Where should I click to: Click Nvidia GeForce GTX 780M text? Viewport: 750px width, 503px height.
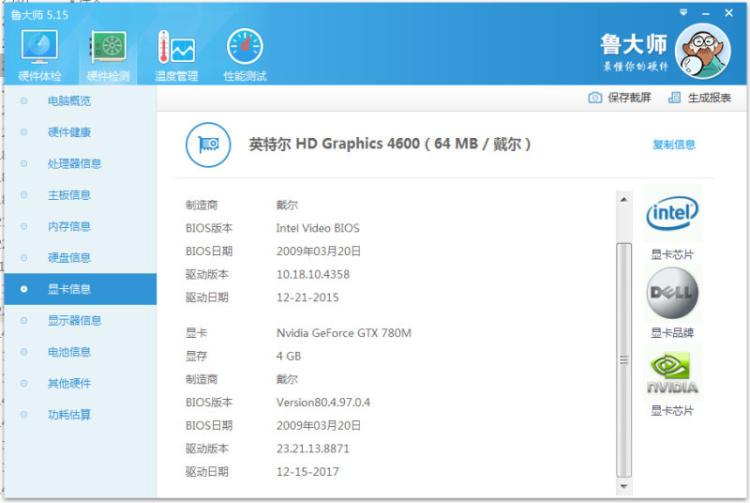pos(343,333)
